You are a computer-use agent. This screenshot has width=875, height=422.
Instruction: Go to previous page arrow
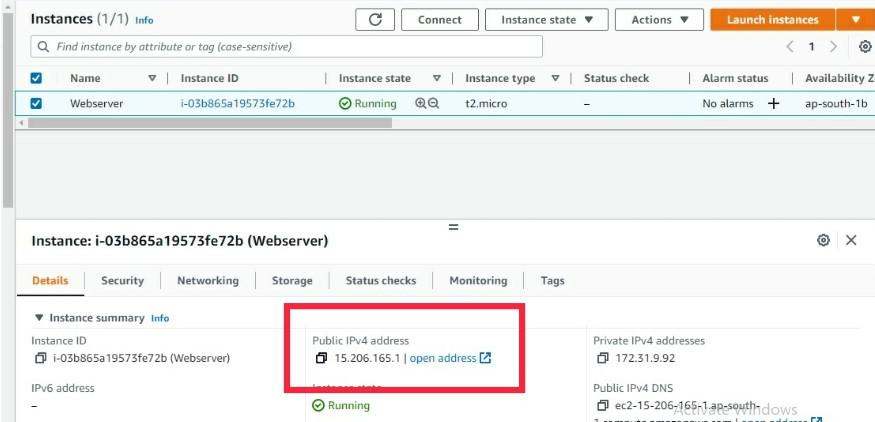790,47
